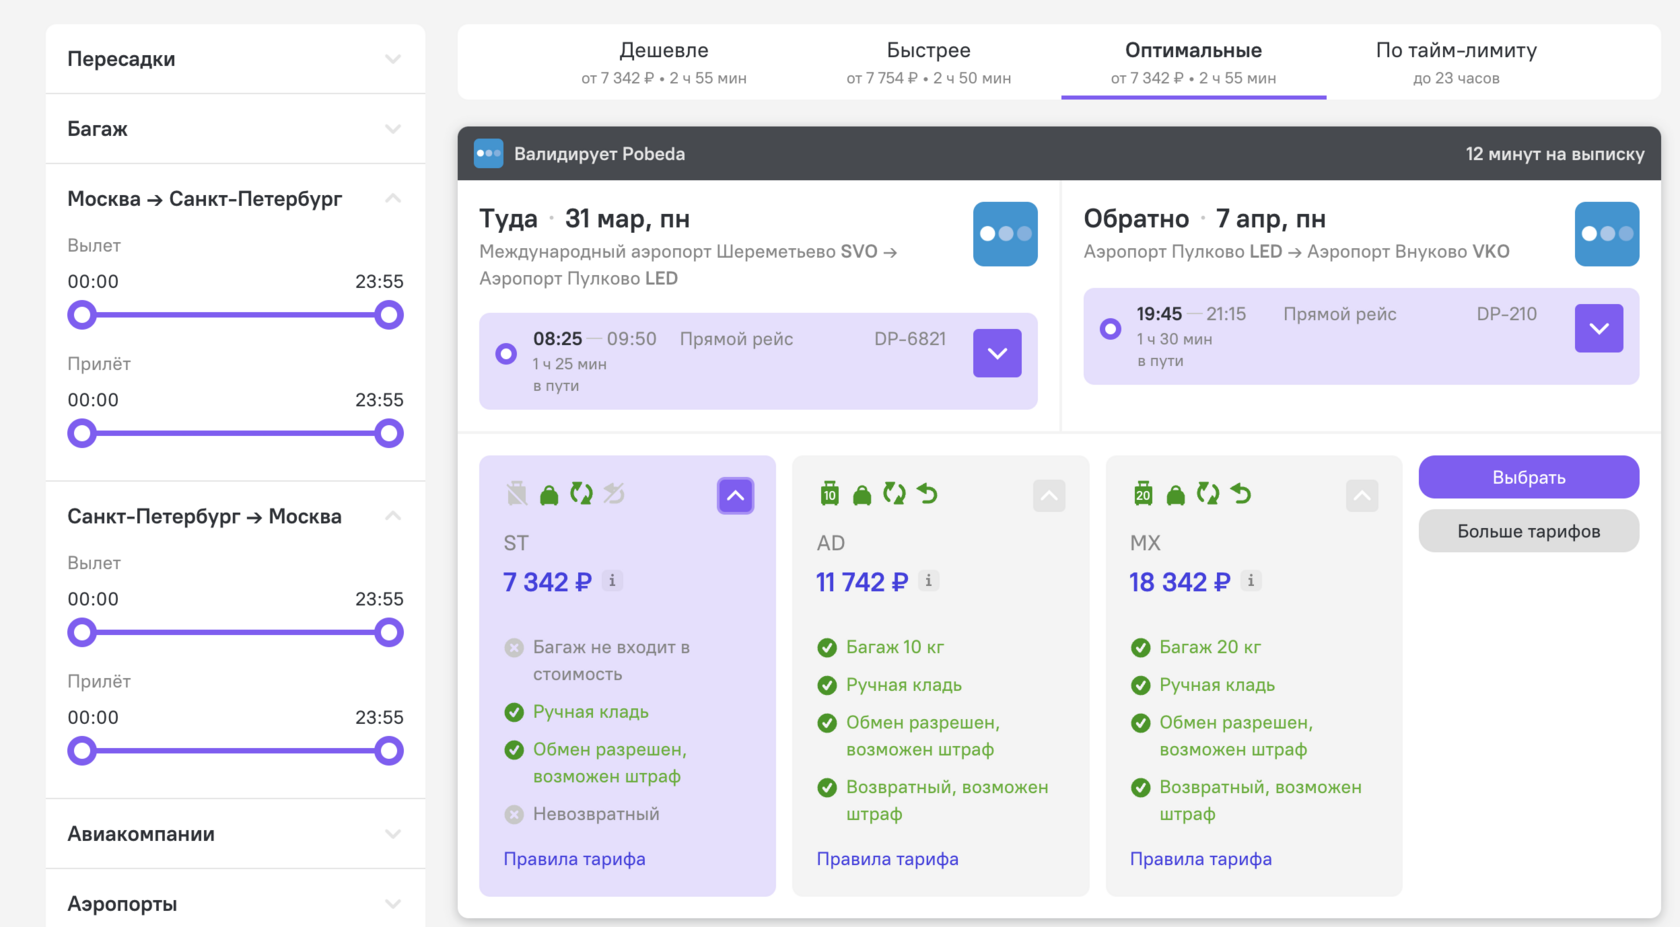1680x927 pixels.
Task: Click the Pobeda airline logo for outbound flight
Action: (1005, 234)
